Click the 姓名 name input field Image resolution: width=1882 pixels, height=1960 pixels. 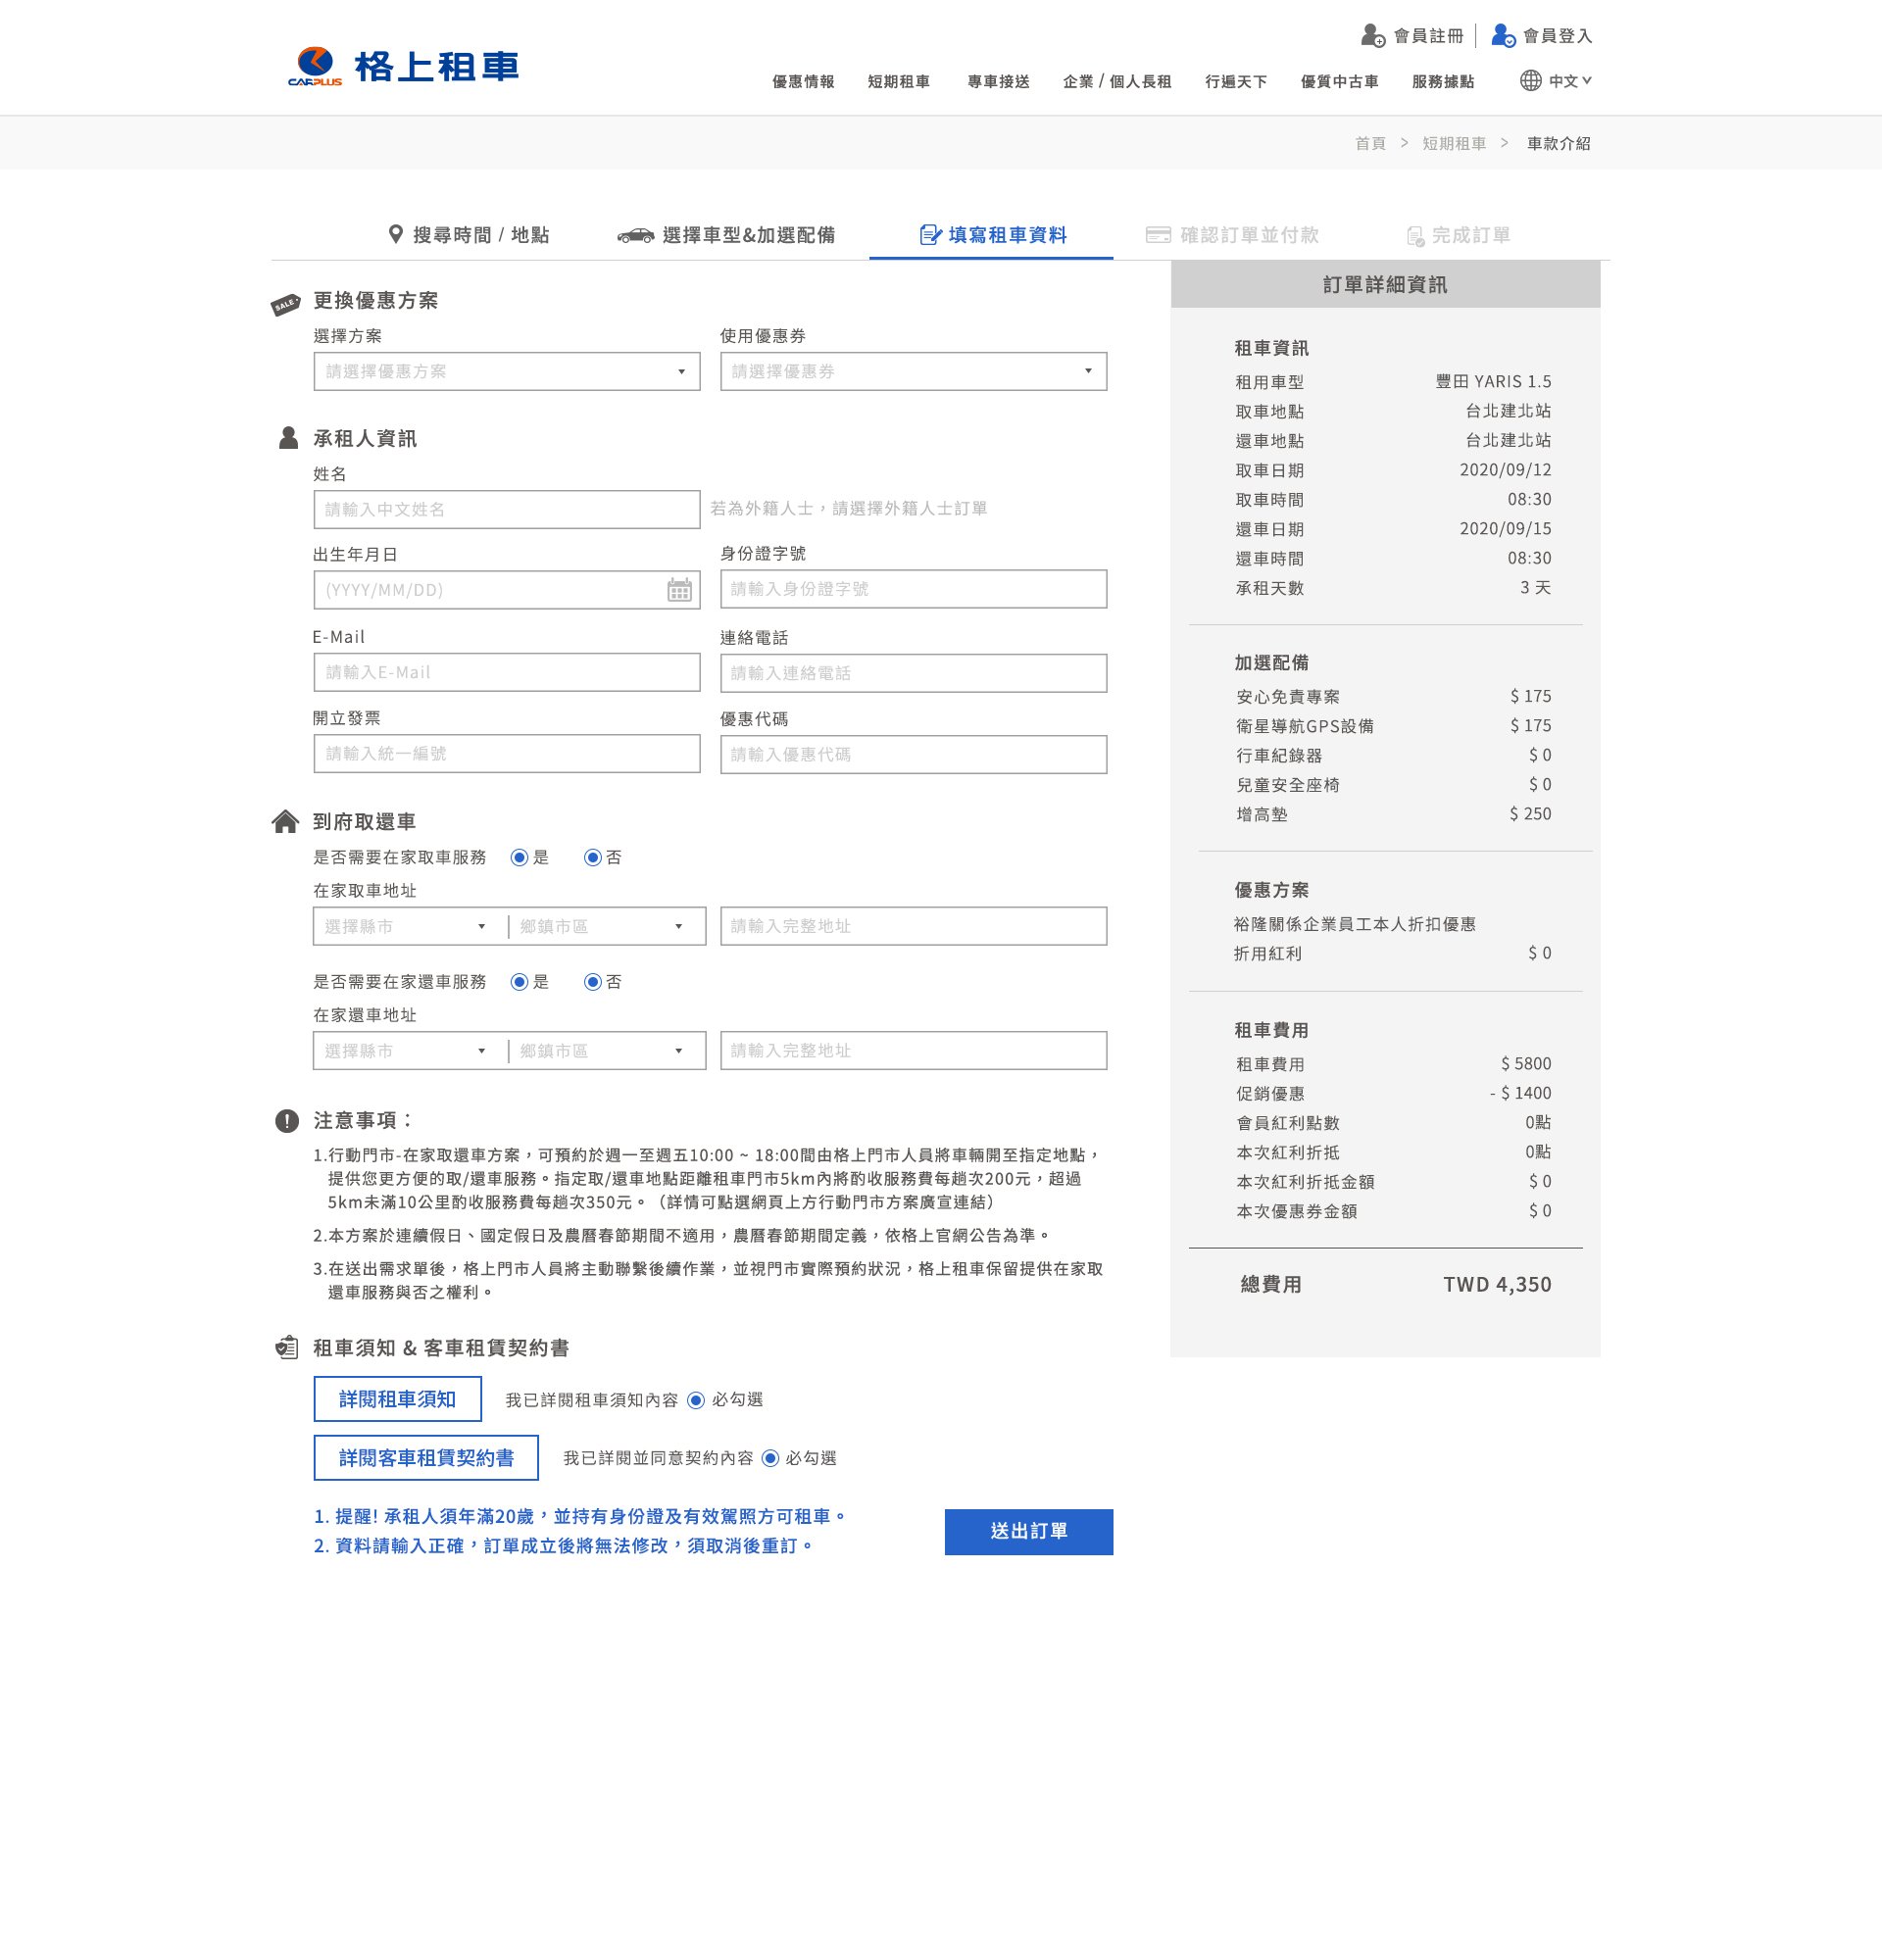point(507,510)
